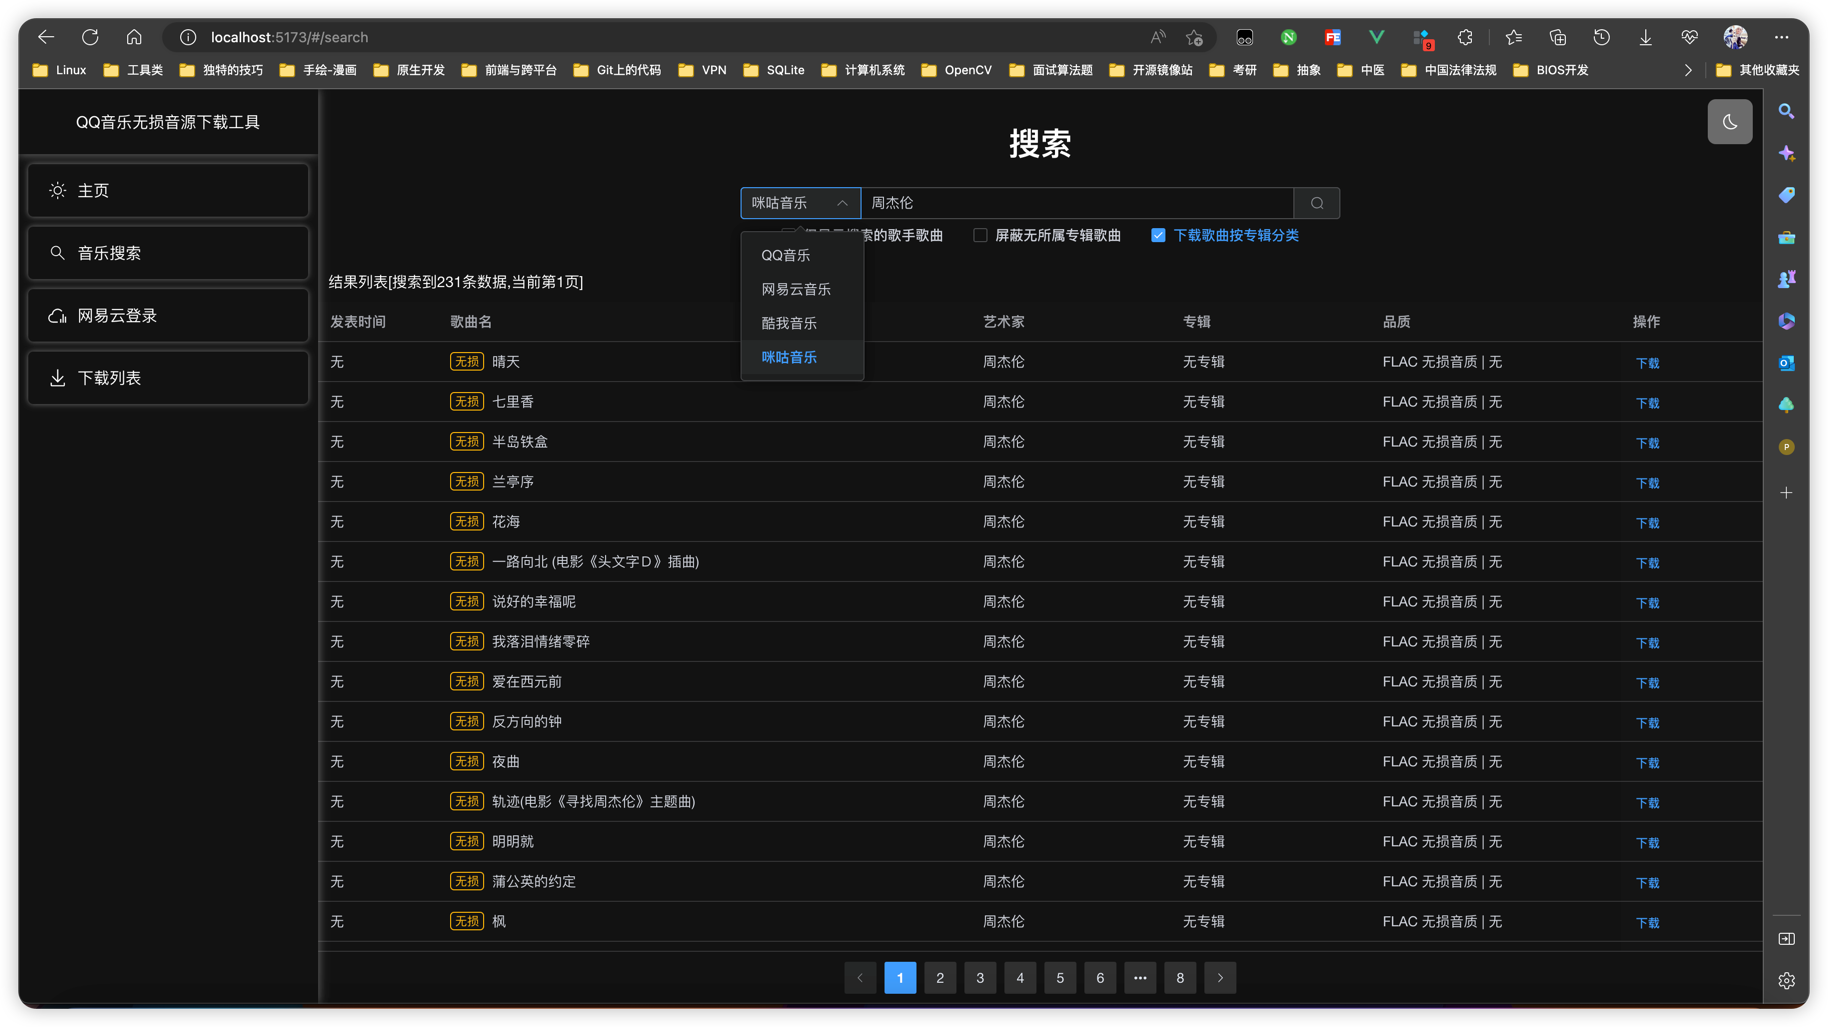Image resolution: width=1828 pixels, height=1027 pixels.
Task: Download the song 夜曲
Action: 1647,763
